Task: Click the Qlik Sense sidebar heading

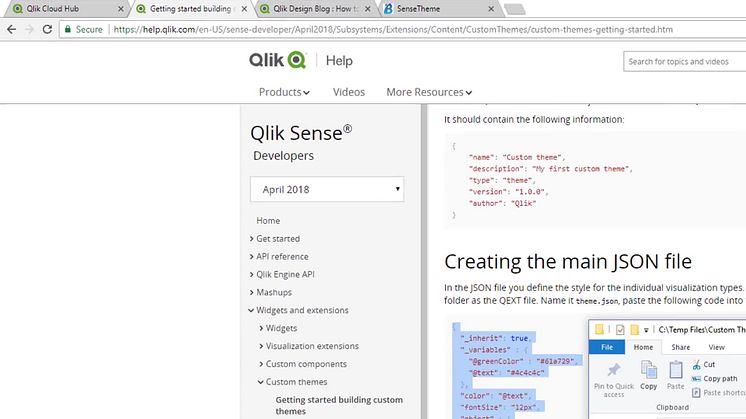Action: click(x=301, y=133)
